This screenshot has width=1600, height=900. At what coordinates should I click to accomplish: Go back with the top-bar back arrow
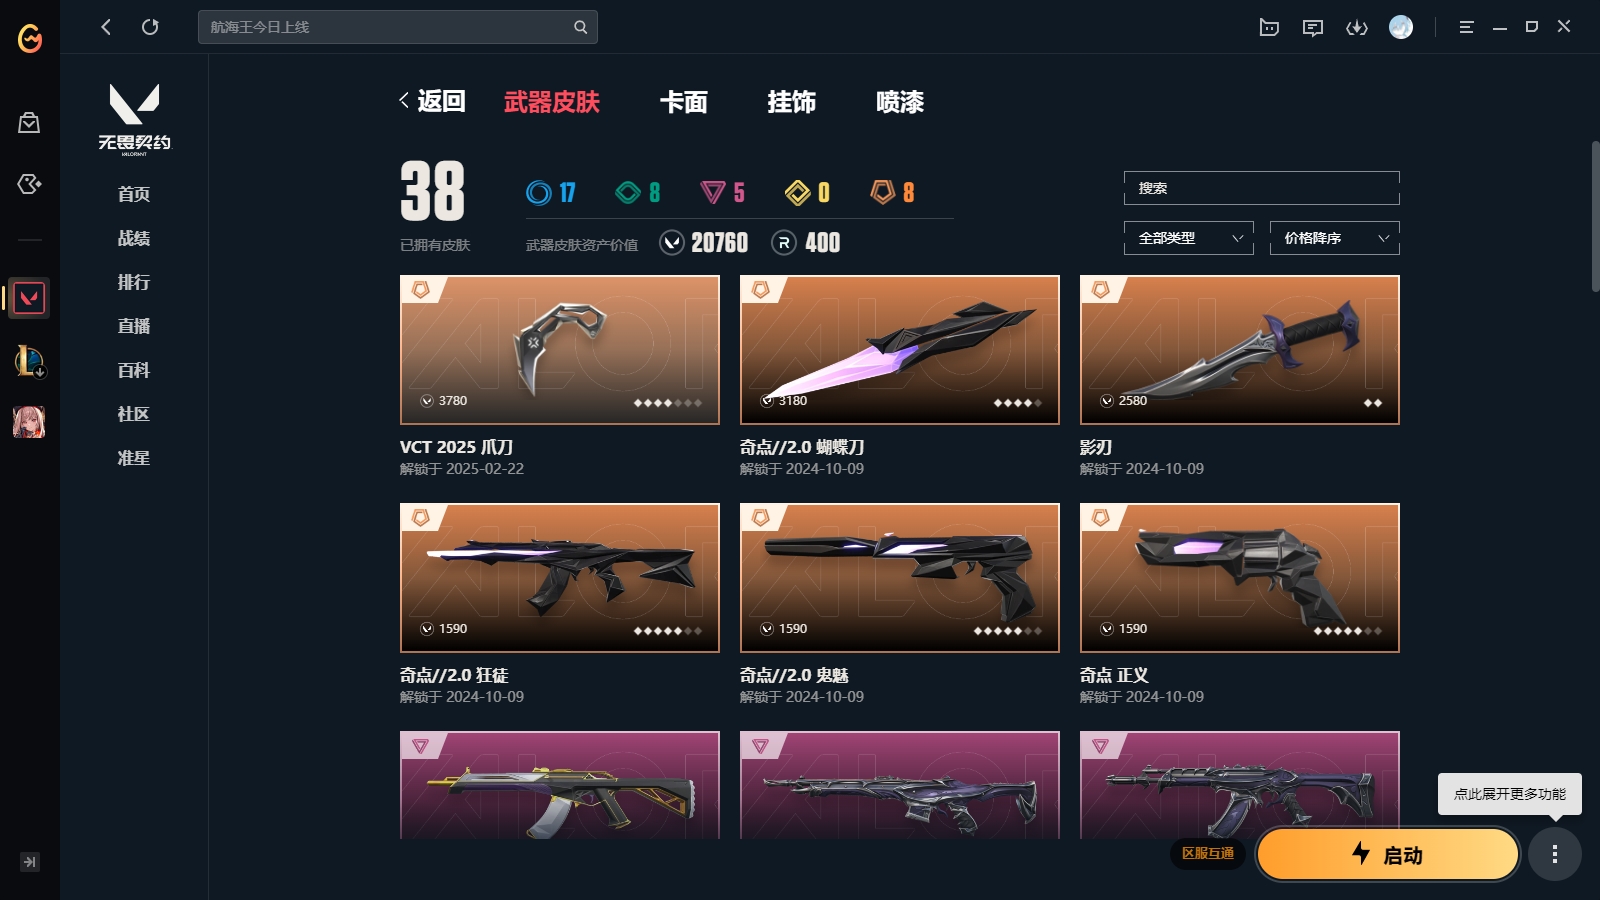(x=106, y=27)
